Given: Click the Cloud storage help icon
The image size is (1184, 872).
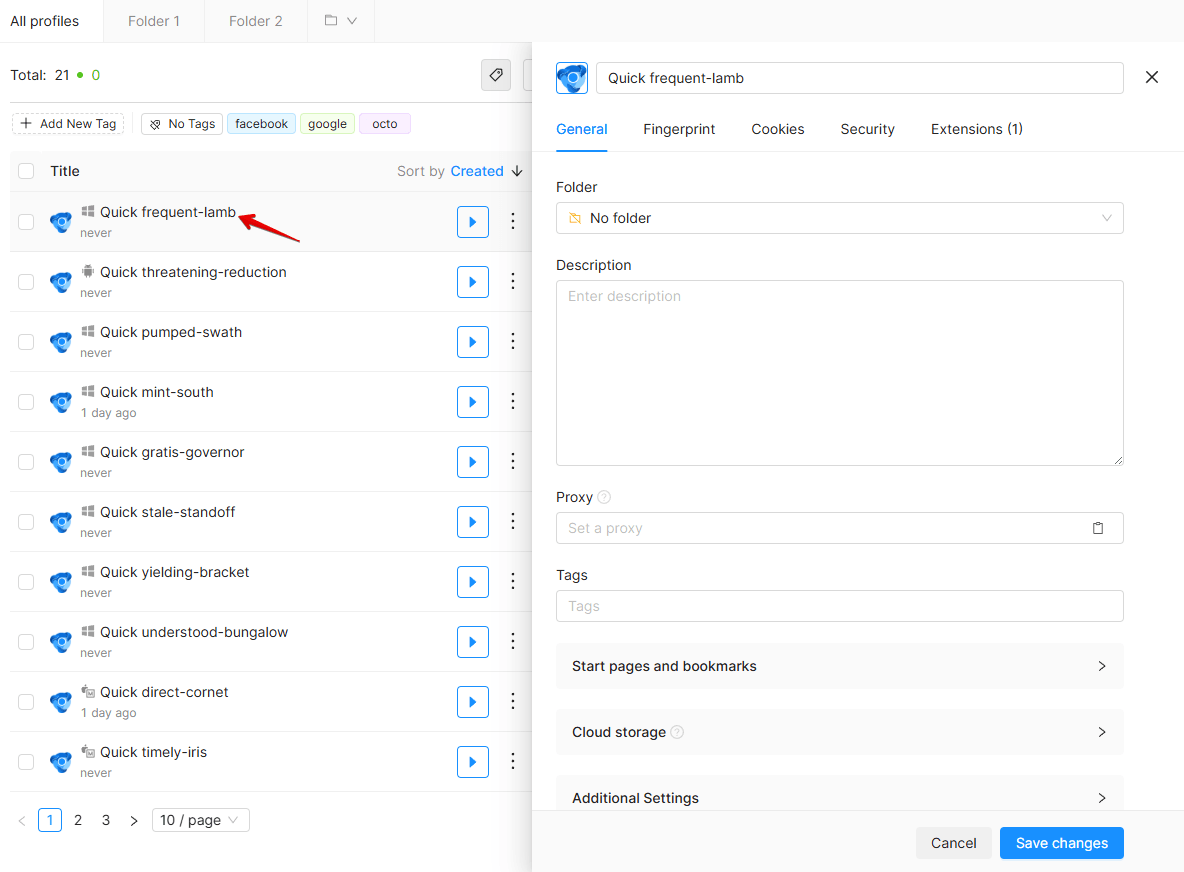Looking at the screenshot, I should [677, 732].
